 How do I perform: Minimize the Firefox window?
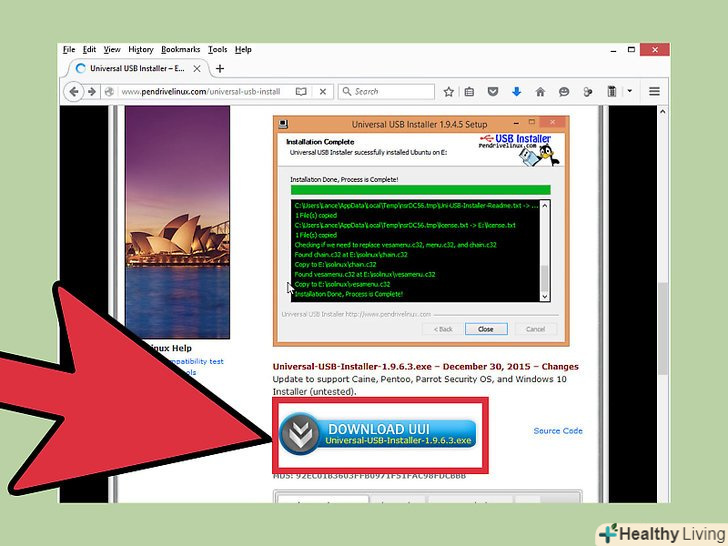click(x=613, y=50)
